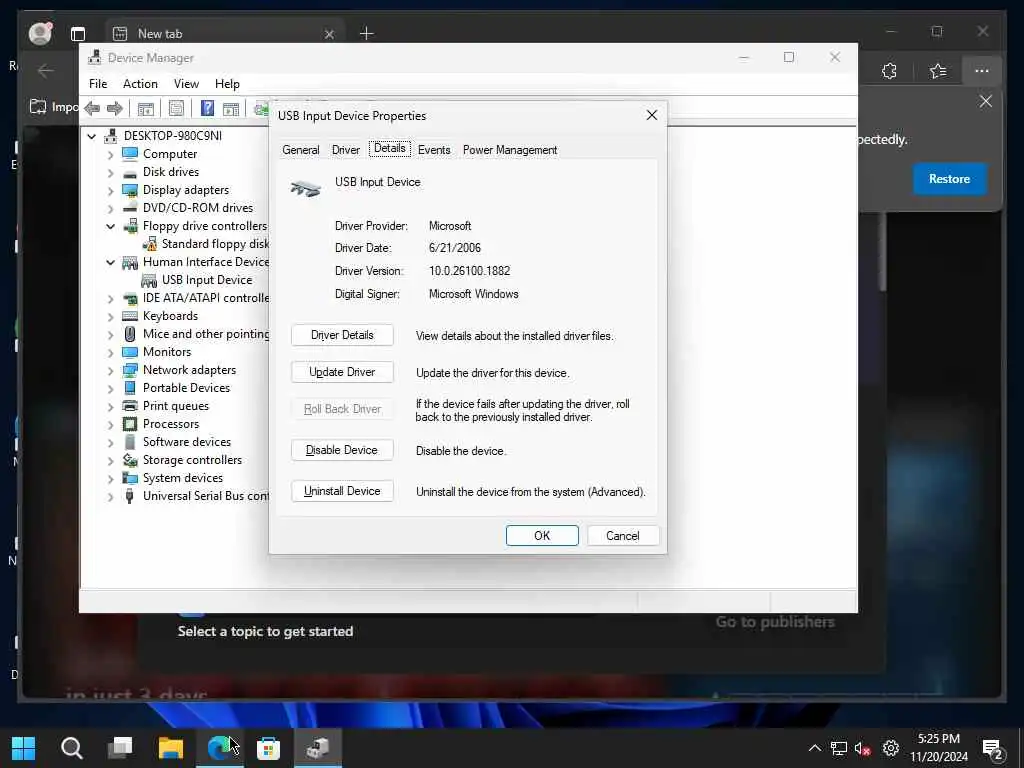1024x768 pixels.
Task: Click the Disable Device button
Action: tap(342, 450)
